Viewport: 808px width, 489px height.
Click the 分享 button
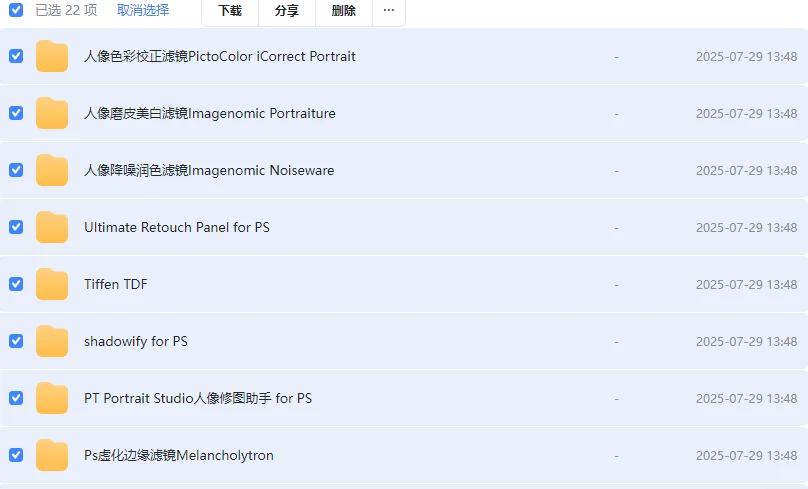287,10
